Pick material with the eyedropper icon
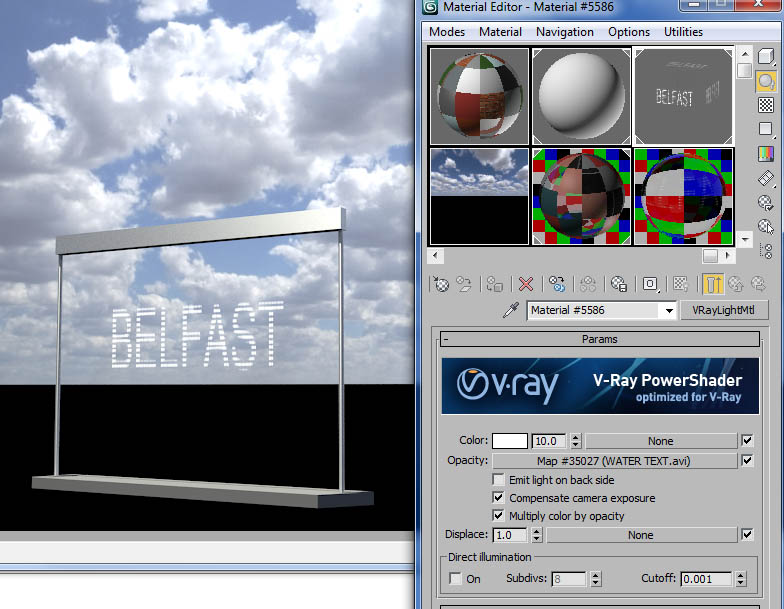The width and height of the screenshot is (784, 609). 510,310
